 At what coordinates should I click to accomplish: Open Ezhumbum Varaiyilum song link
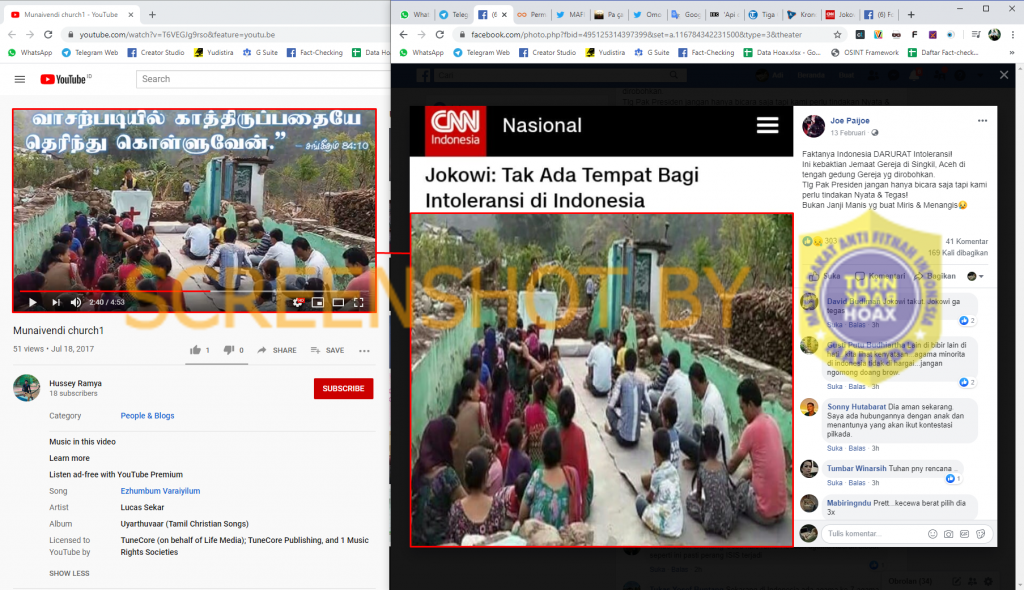coord(160,491)
